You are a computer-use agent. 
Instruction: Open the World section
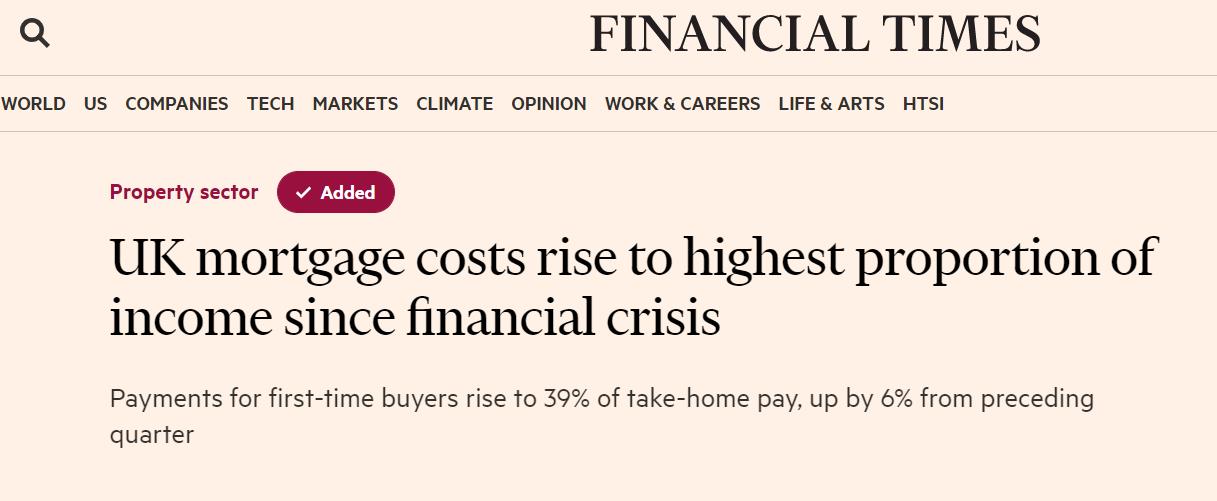(33, 104)
